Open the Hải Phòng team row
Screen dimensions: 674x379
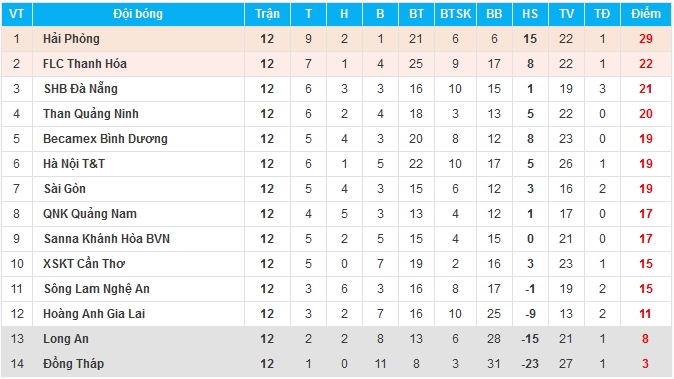click(336, 39)
